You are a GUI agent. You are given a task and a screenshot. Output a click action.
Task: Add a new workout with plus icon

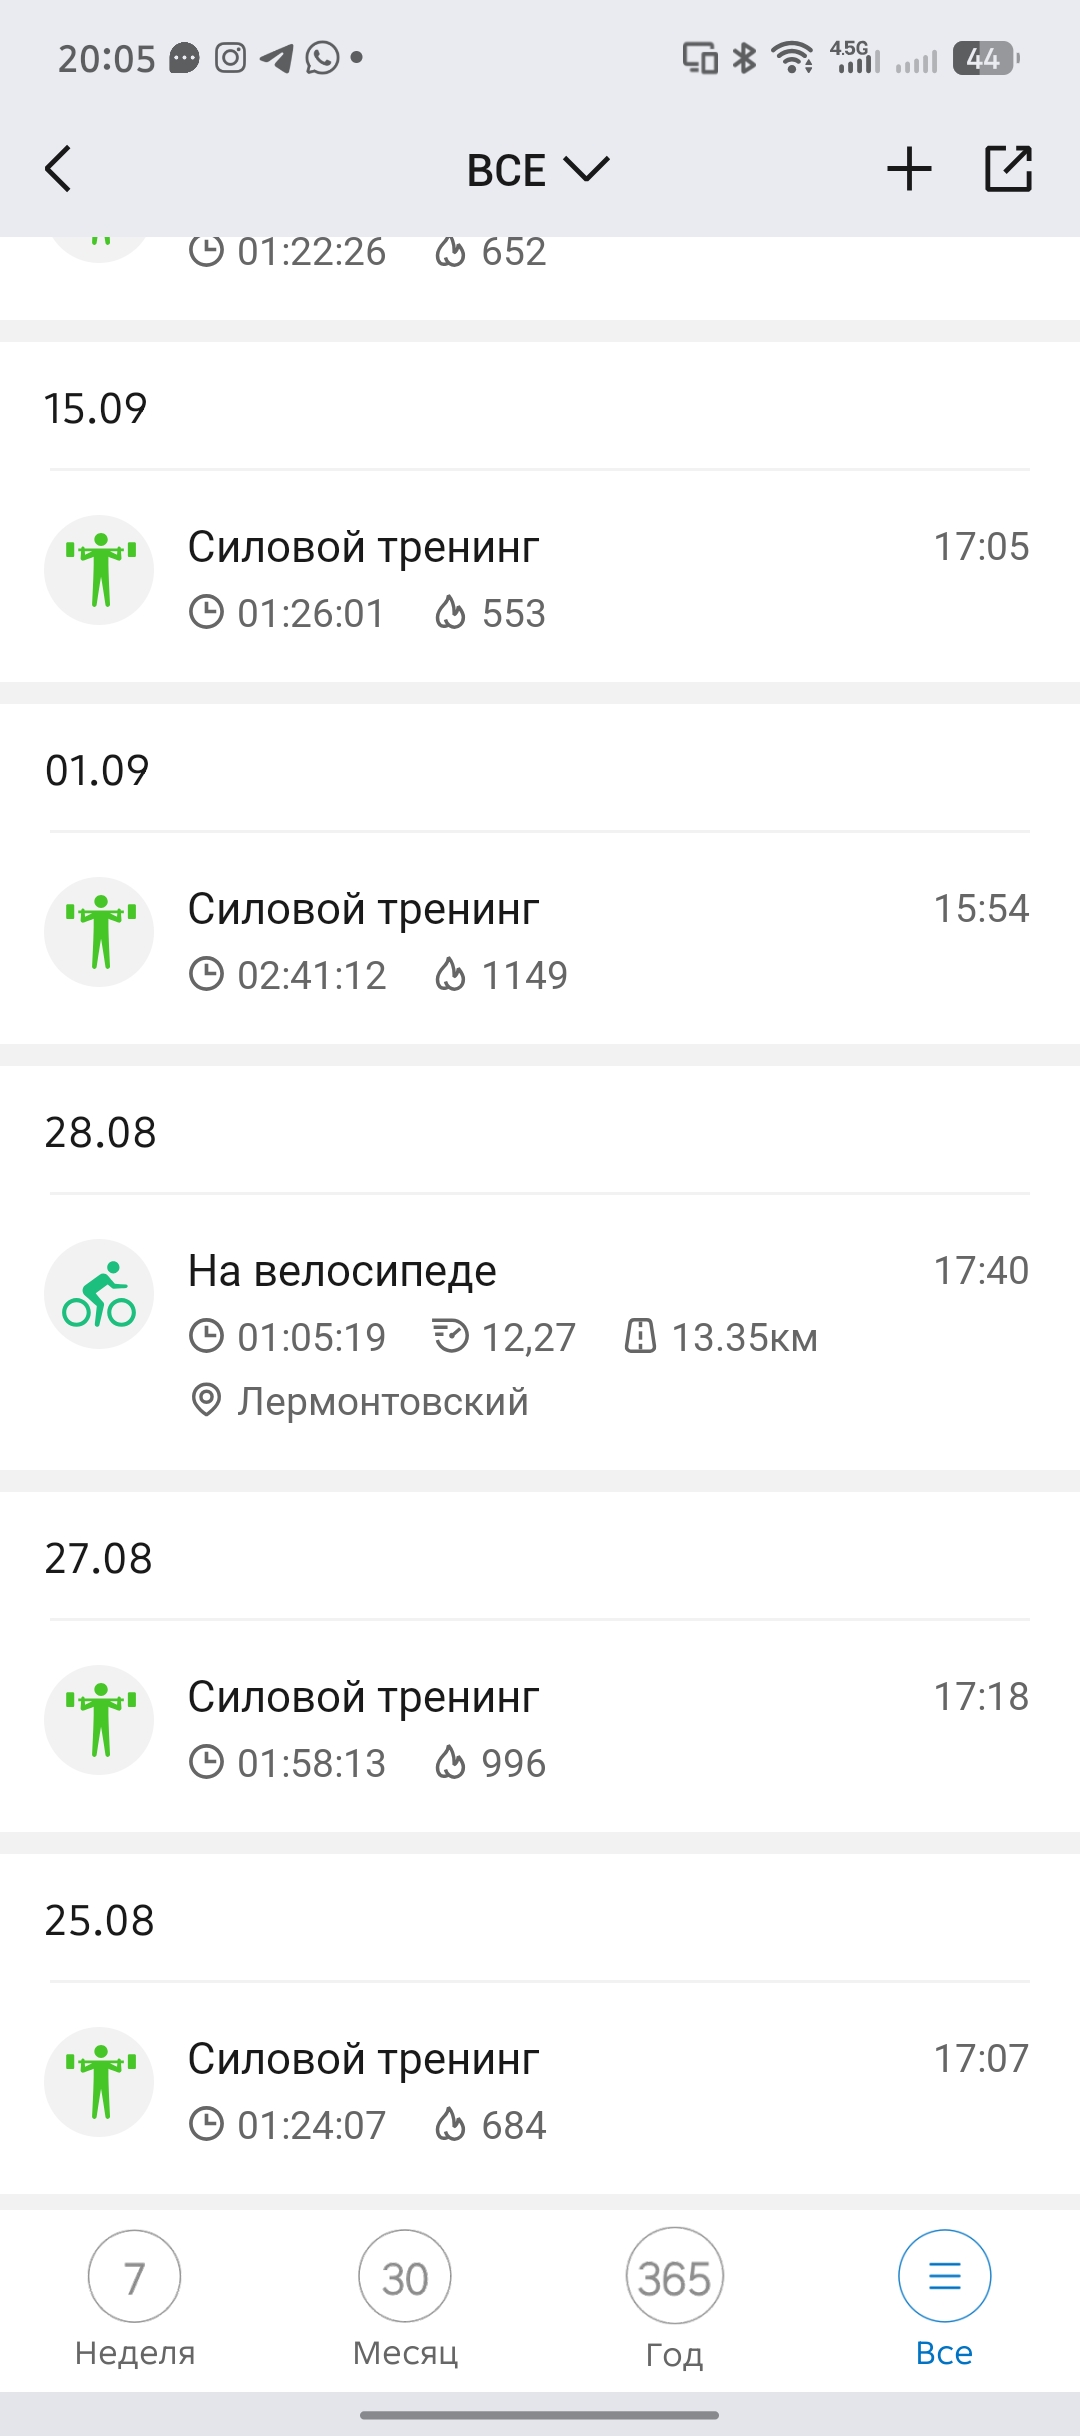[909, 168]
